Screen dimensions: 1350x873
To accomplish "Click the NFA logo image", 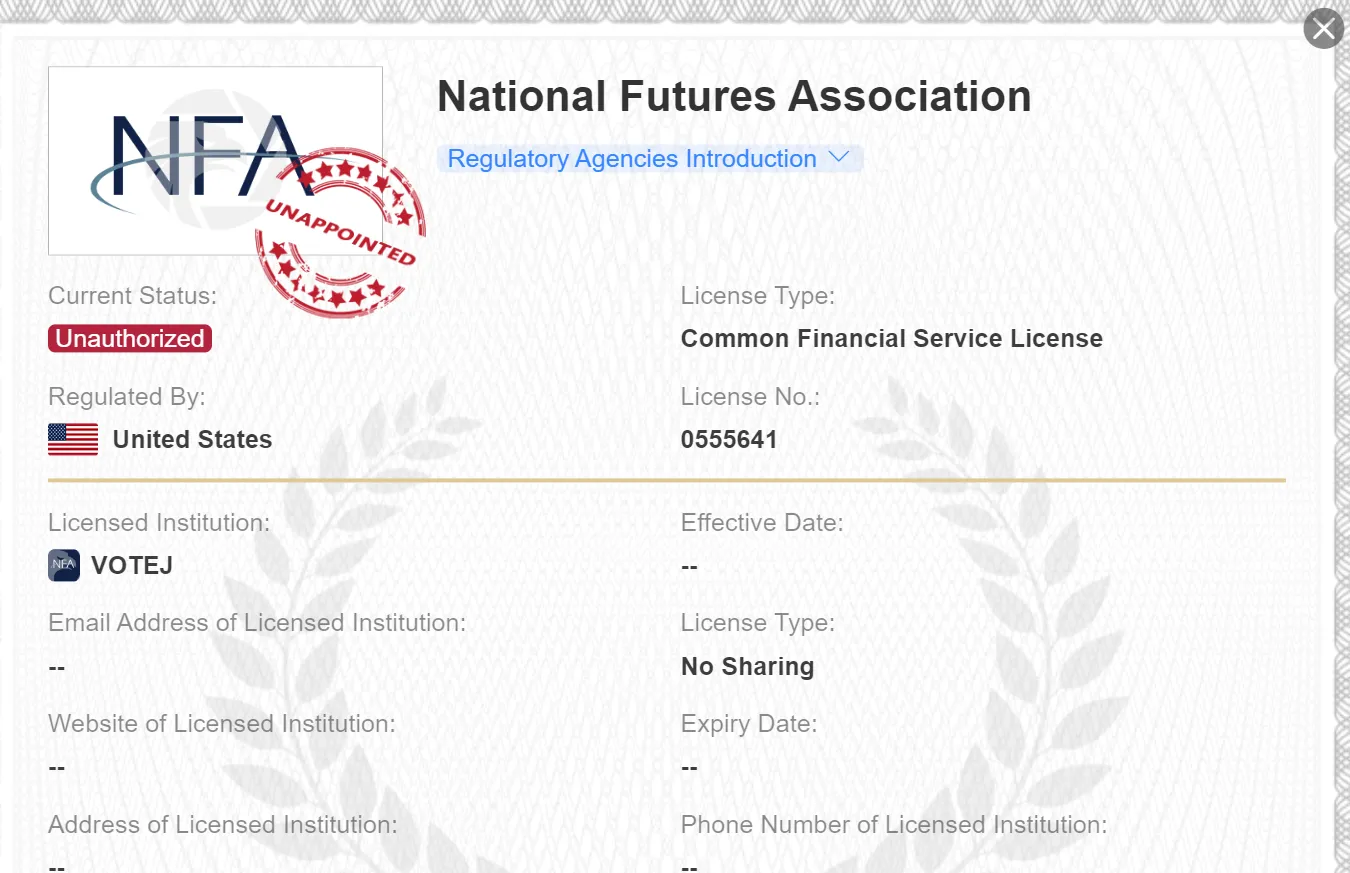I will (x=215, y=161).
